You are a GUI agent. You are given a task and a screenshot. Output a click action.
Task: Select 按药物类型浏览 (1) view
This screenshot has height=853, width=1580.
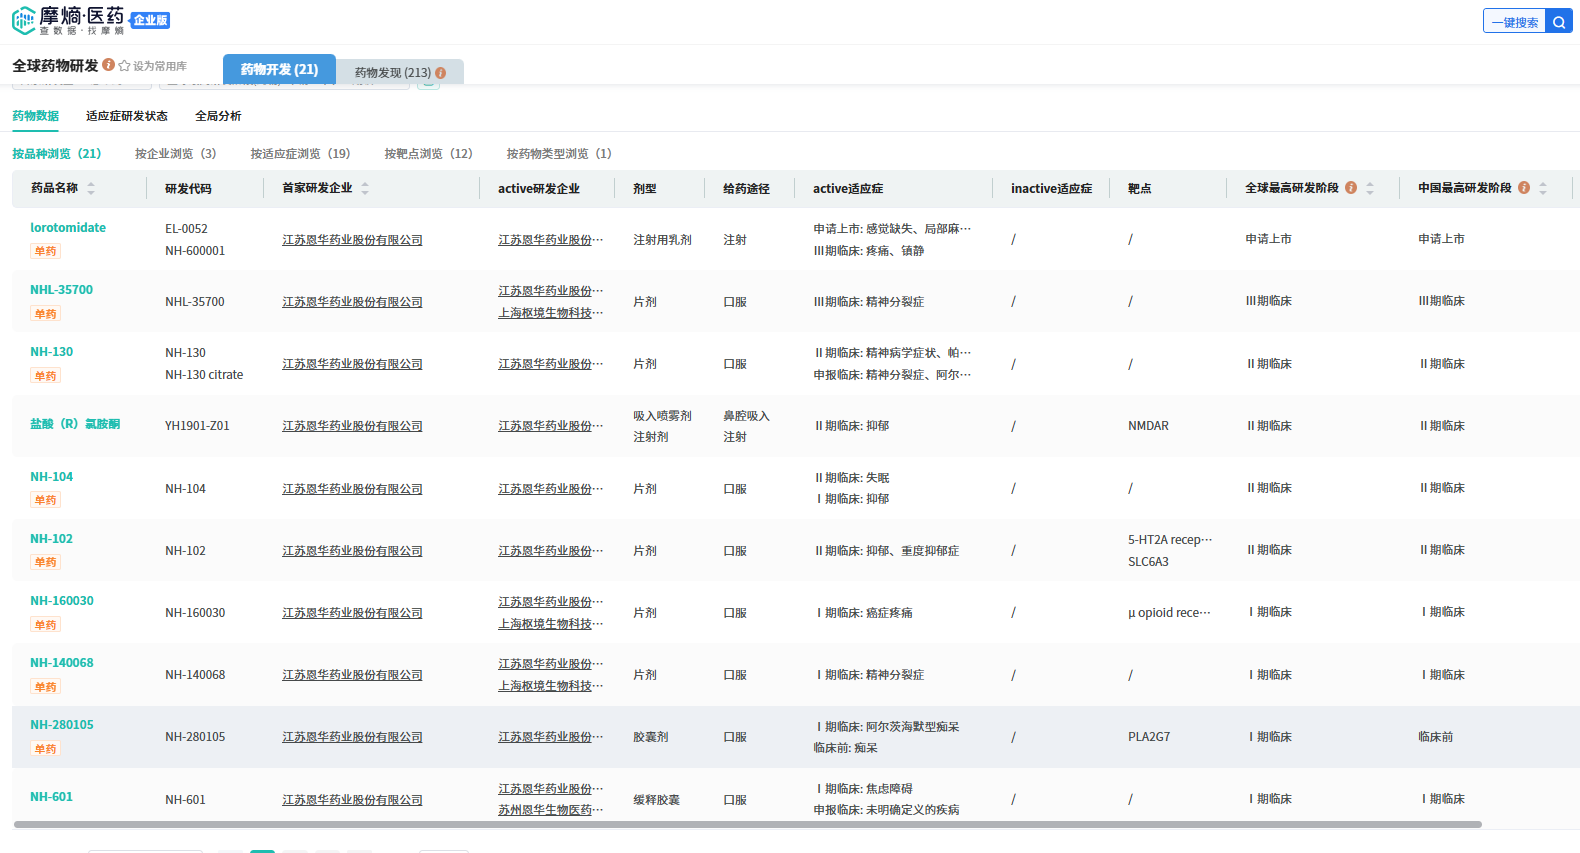coord(559,153)
